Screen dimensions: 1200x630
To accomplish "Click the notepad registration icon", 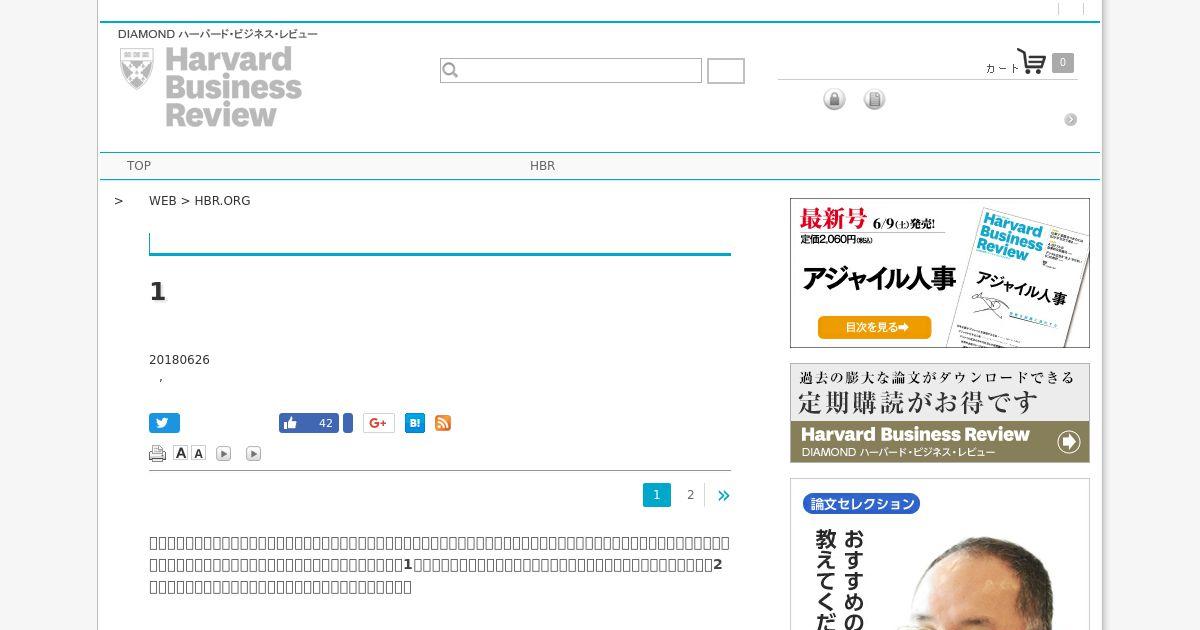I will coord(874,99).
